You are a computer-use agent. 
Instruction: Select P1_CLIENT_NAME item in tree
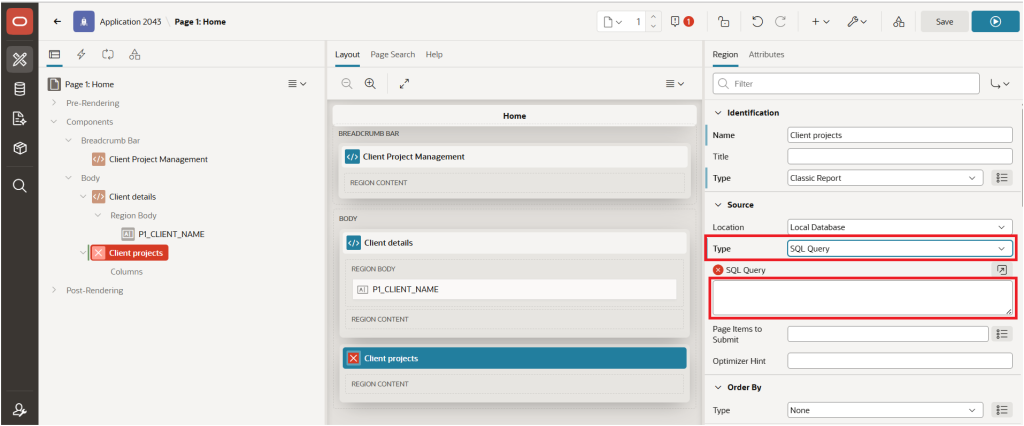coord(172,233)
